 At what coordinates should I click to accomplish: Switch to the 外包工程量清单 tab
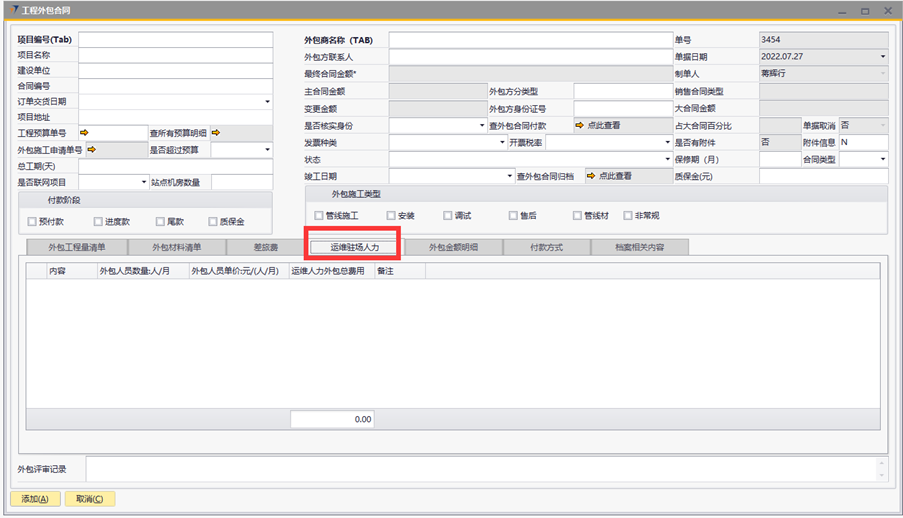point(76,247)
